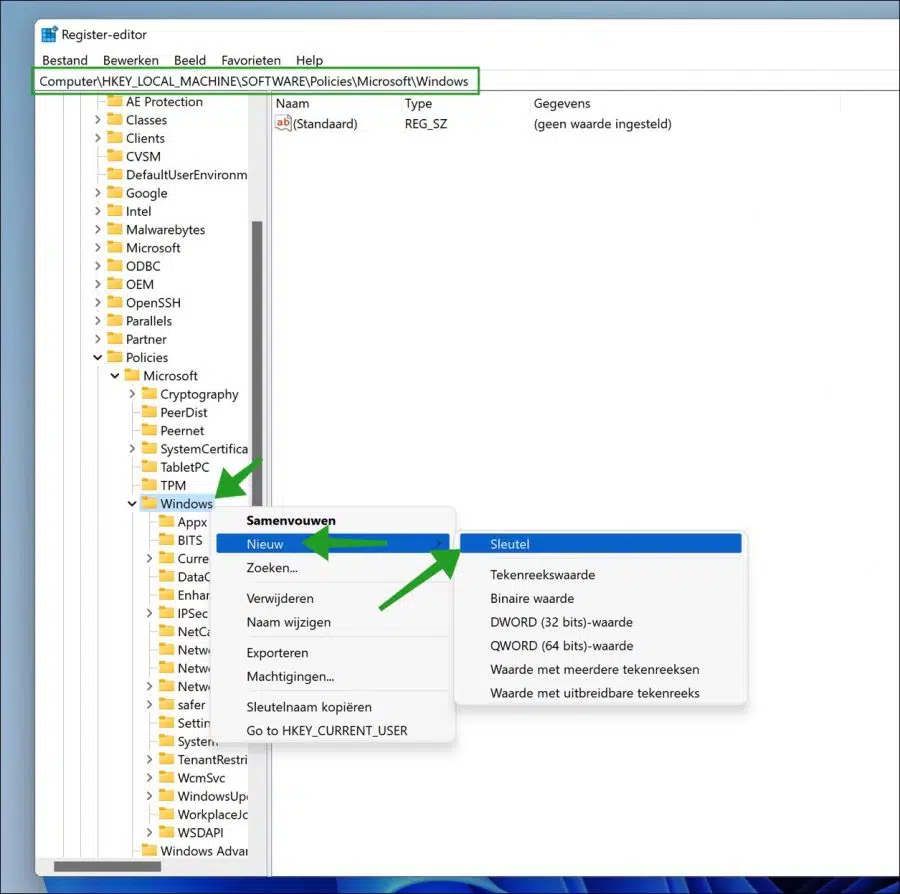The height and width of the screenshot is (894, 900).
Task: Click the Register-editor app icon in title bar
Action: tap(49, 34)
